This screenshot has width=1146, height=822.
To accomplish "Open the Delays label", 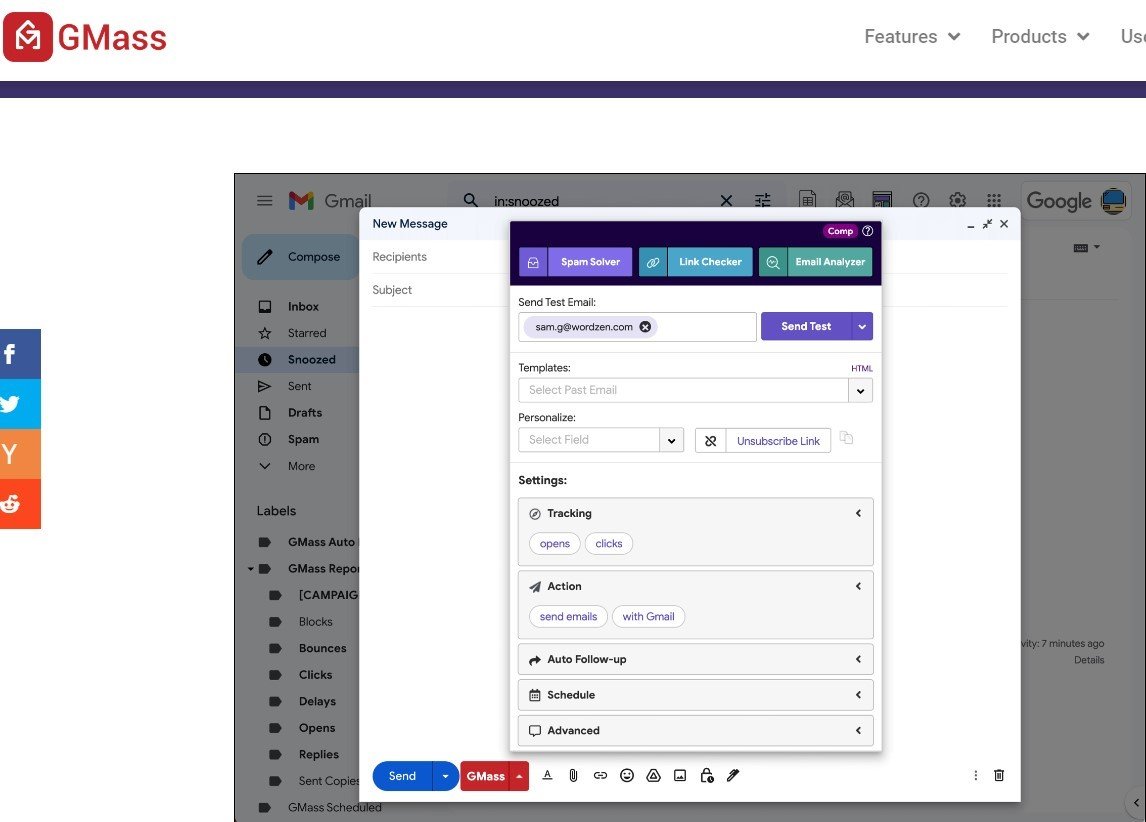I will pyautogui.click(x=317, y=701).
